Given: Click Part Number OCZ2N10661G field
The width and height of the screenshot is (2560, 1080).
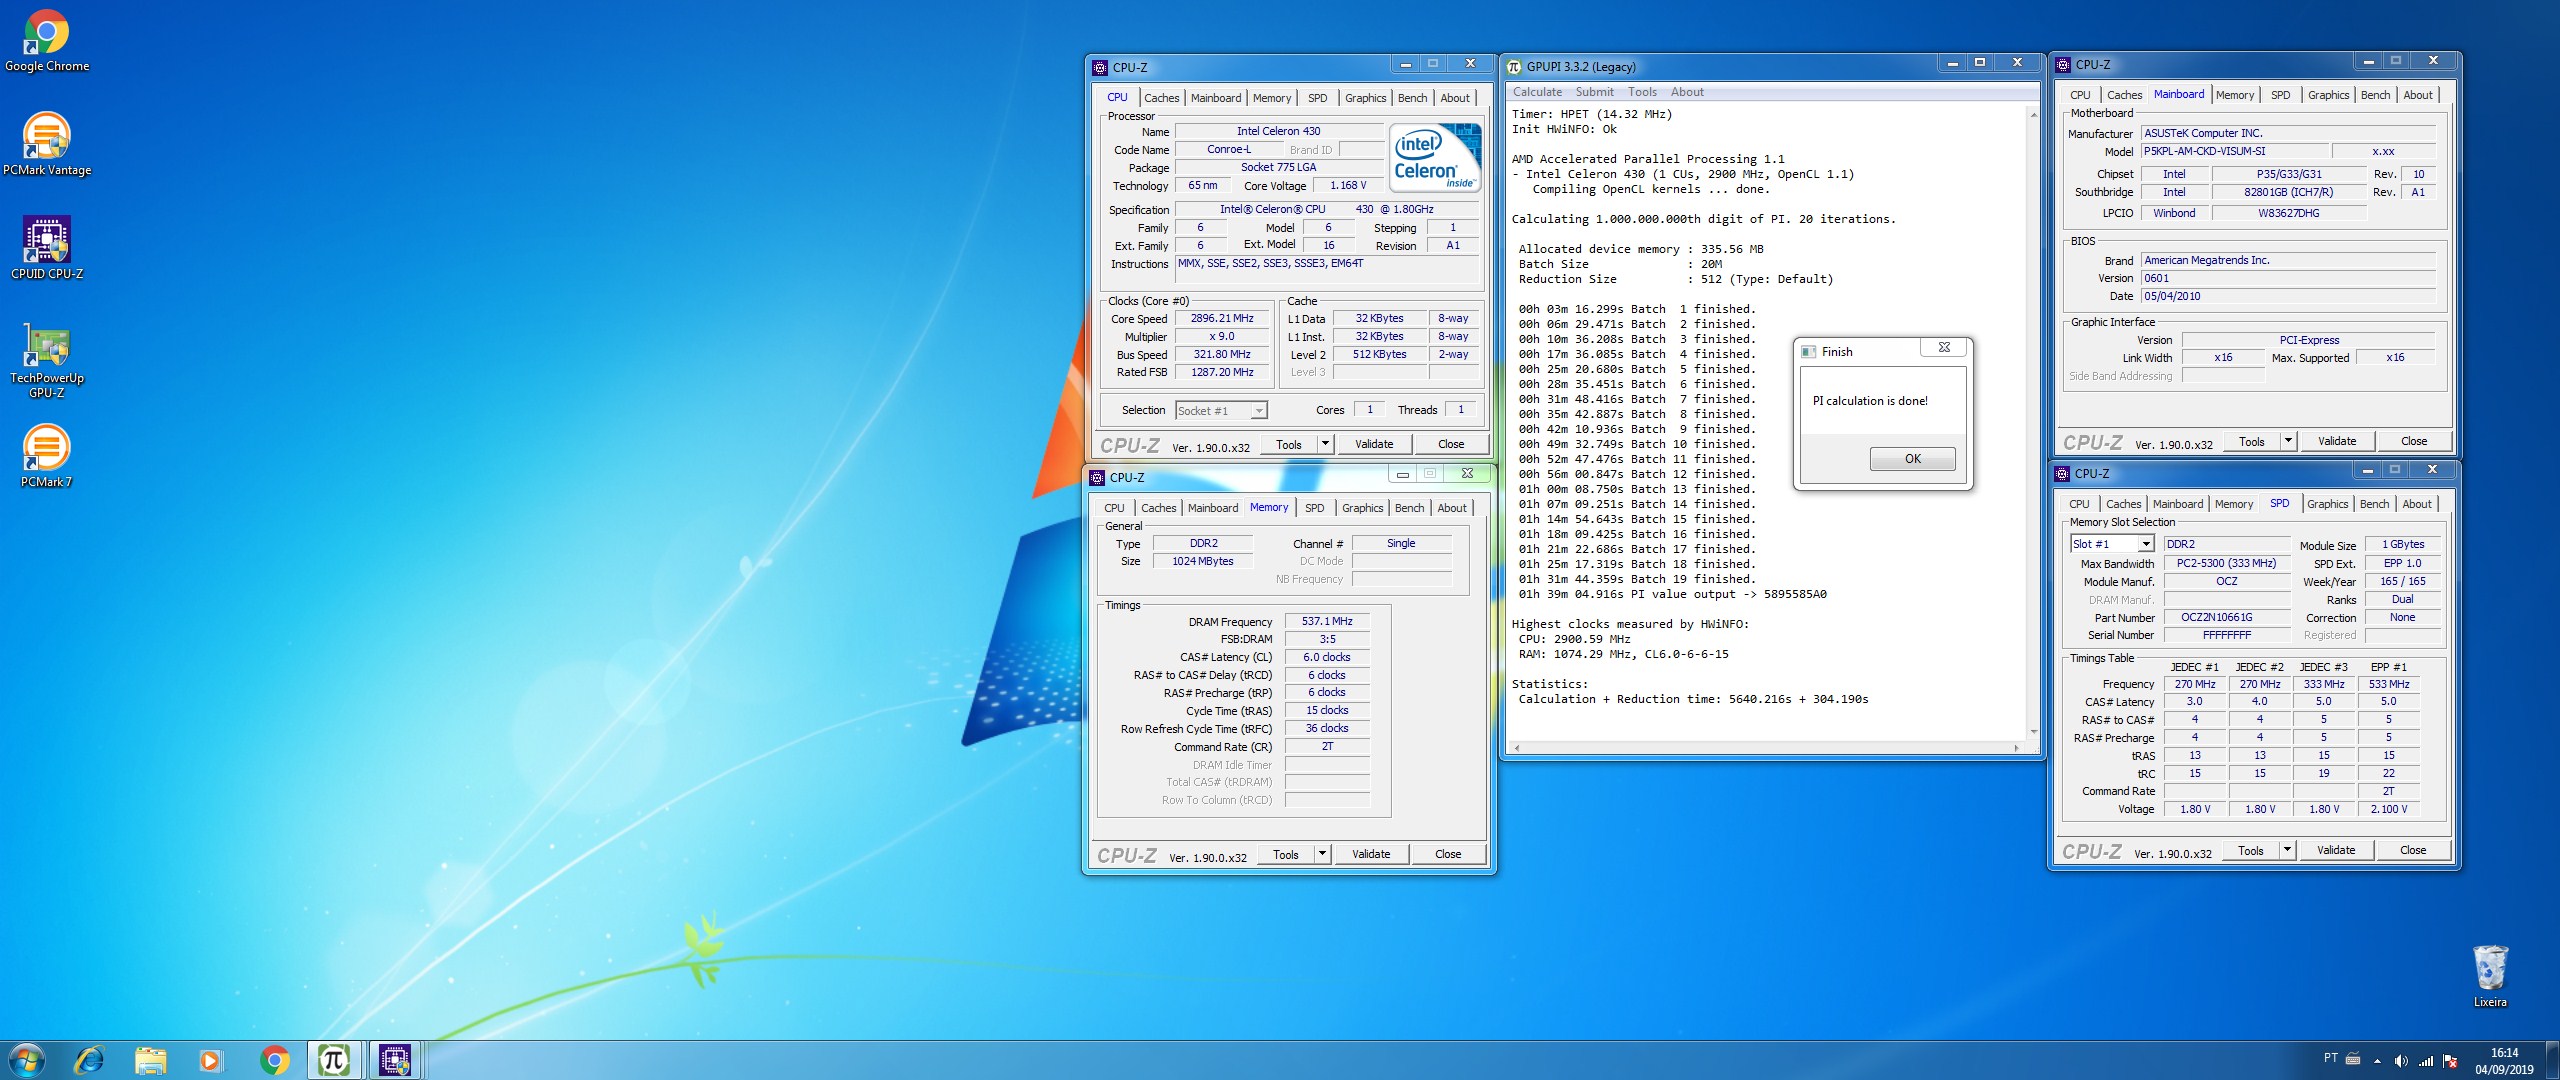Looking at the screenshot, I should (x=2227, y=618).
